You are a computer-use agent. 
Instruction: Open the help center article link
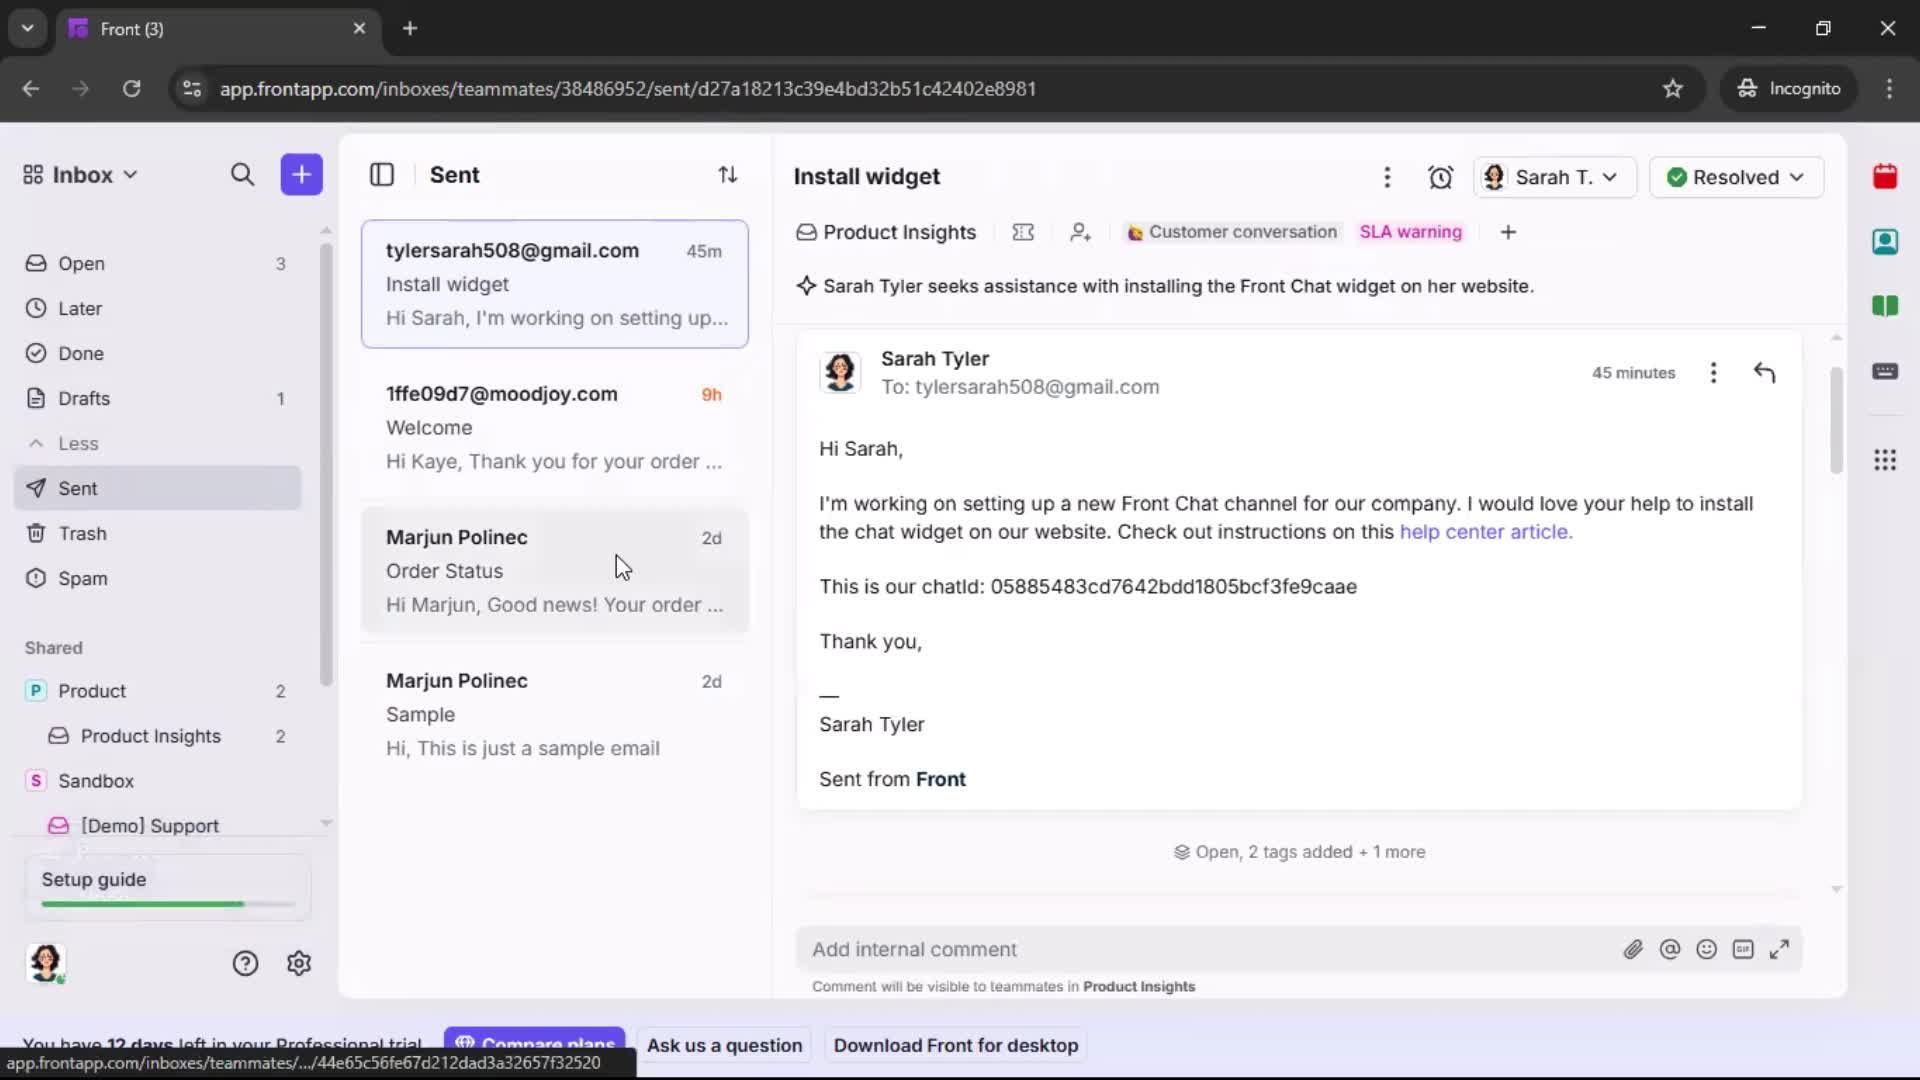(1484, 532)
